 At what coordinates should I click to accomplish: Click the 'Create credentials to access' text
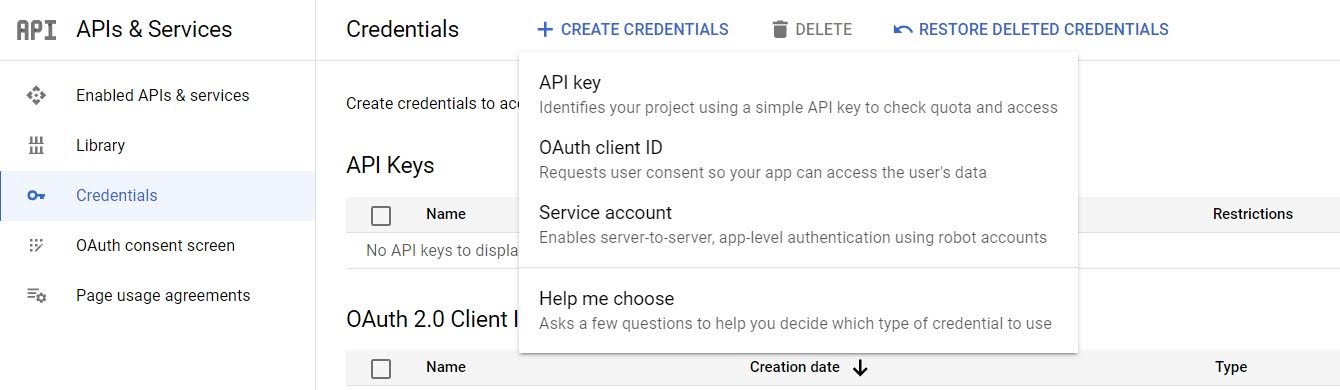coord(432,103)
